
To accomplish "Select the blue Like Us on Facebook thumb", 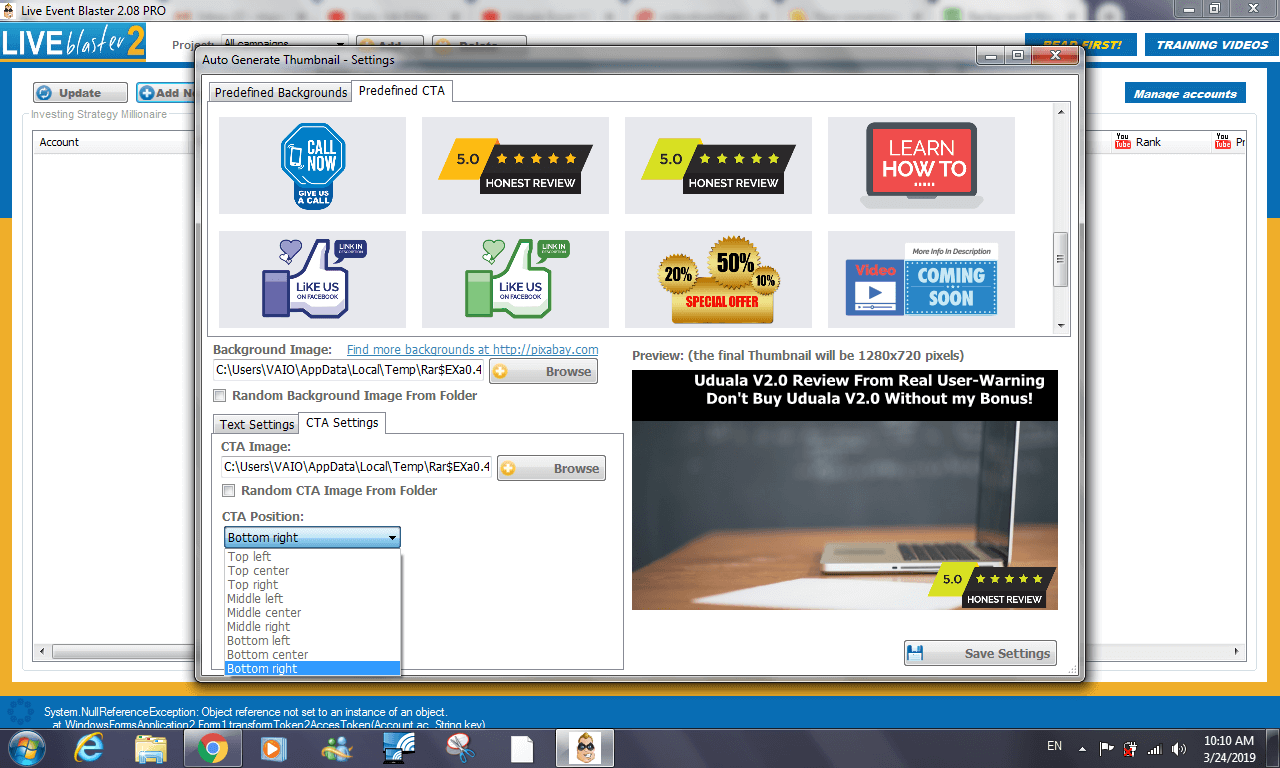I will click(312, 279).
